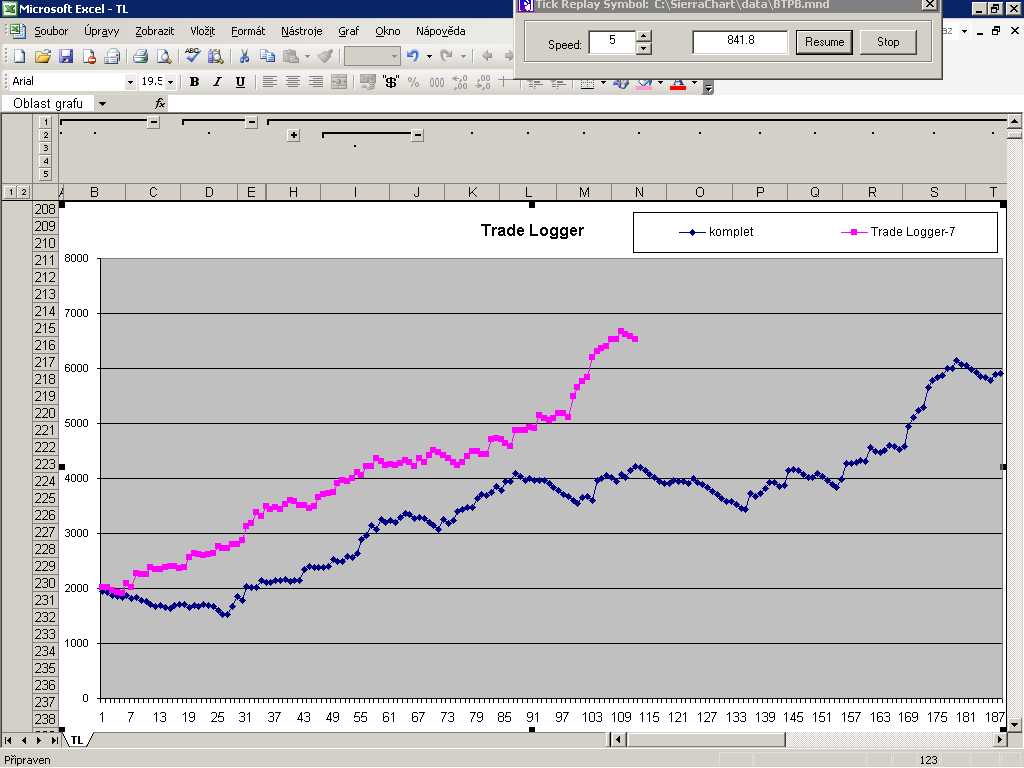The image size is (1024, 768).
Task: Decrease decimal places
Action: coord(483,82)
